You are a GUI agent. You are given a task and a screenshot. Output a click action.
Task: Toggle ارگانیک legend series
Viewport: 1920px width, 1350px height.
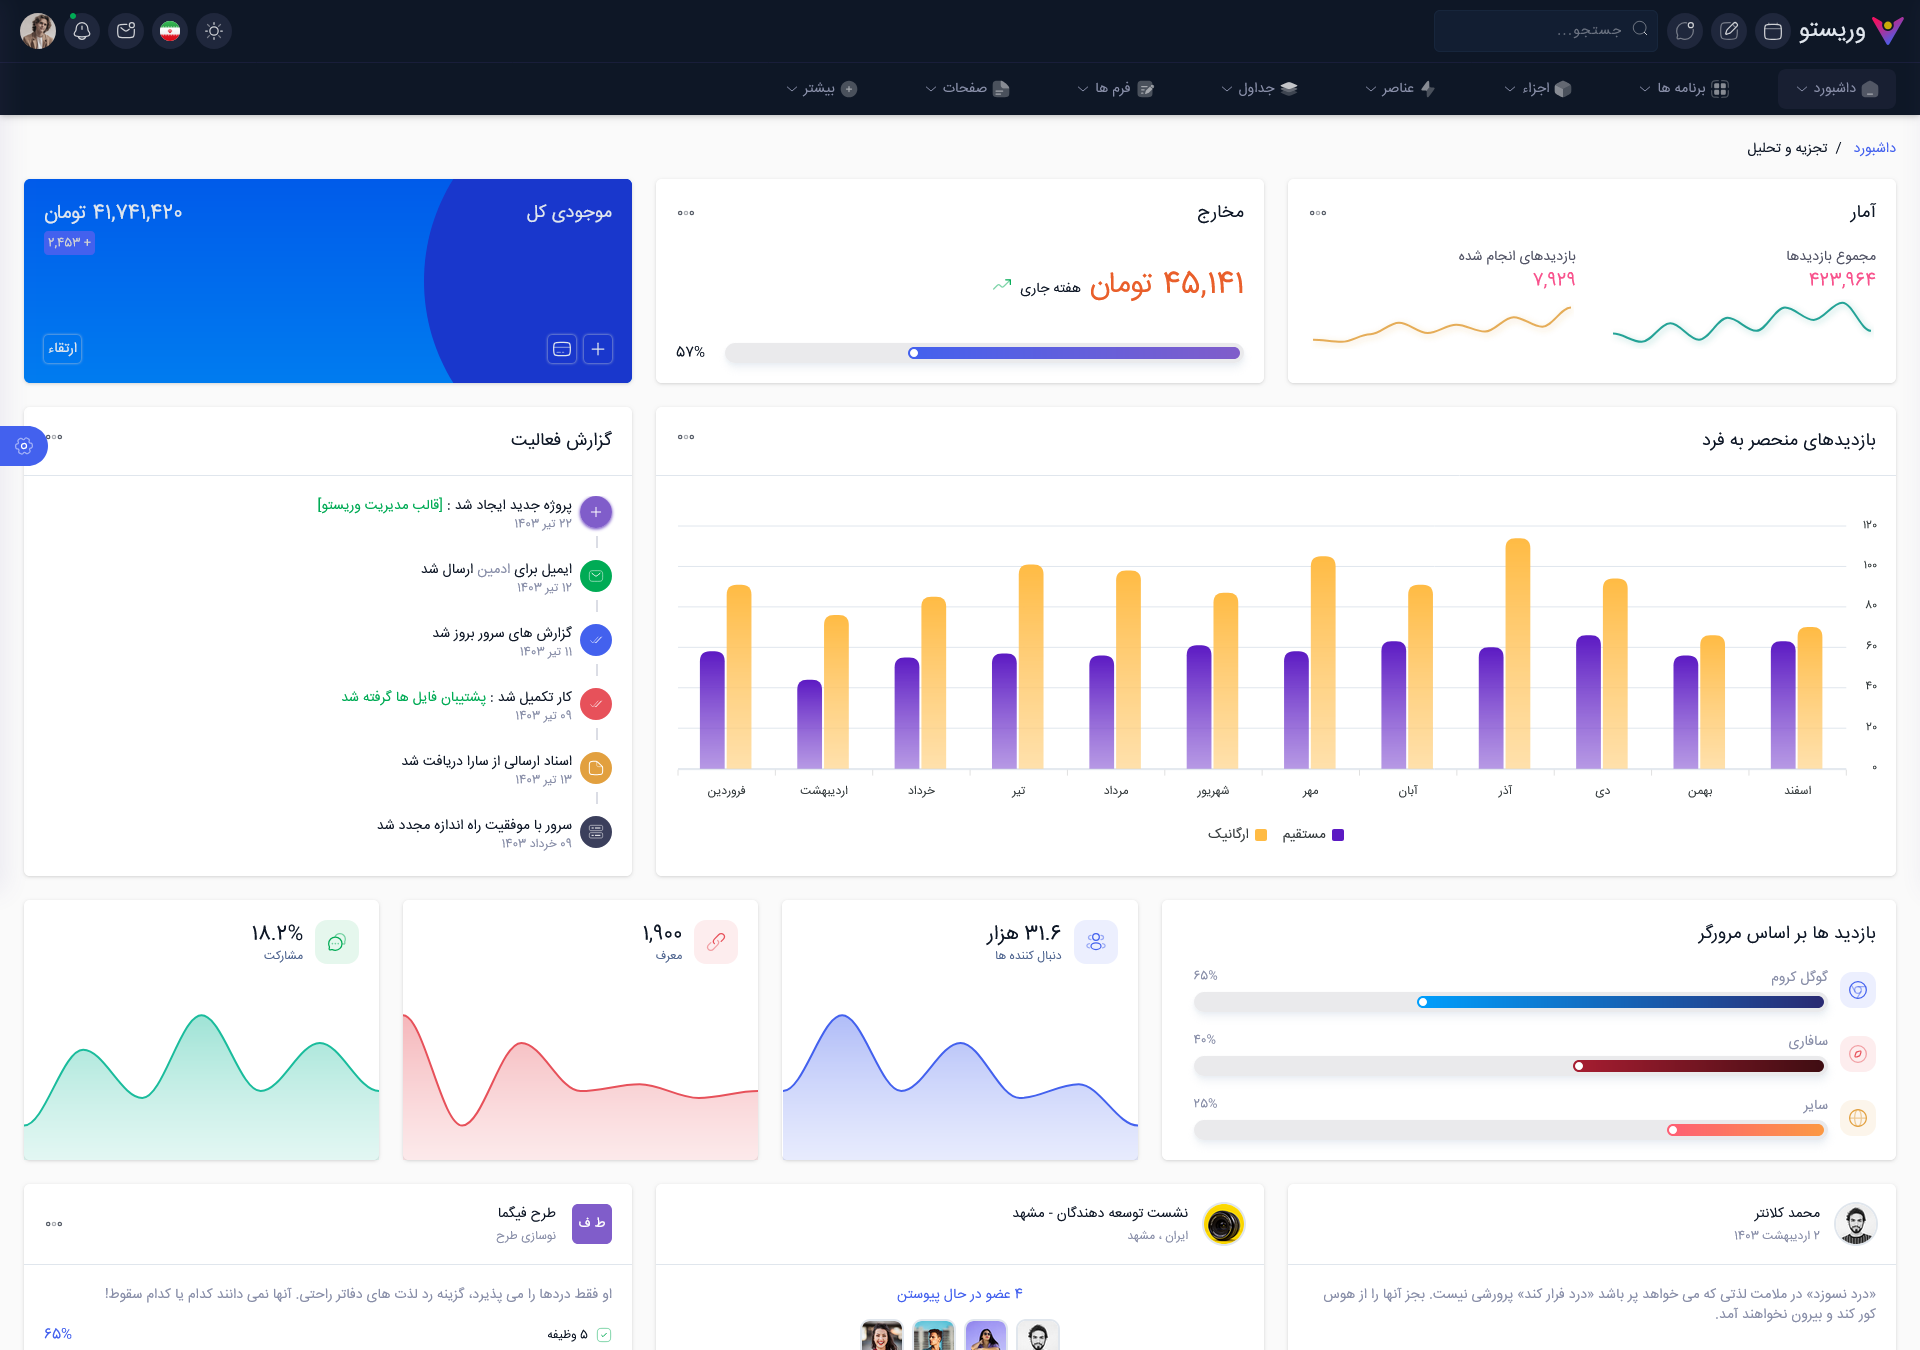pos(1237,834)
